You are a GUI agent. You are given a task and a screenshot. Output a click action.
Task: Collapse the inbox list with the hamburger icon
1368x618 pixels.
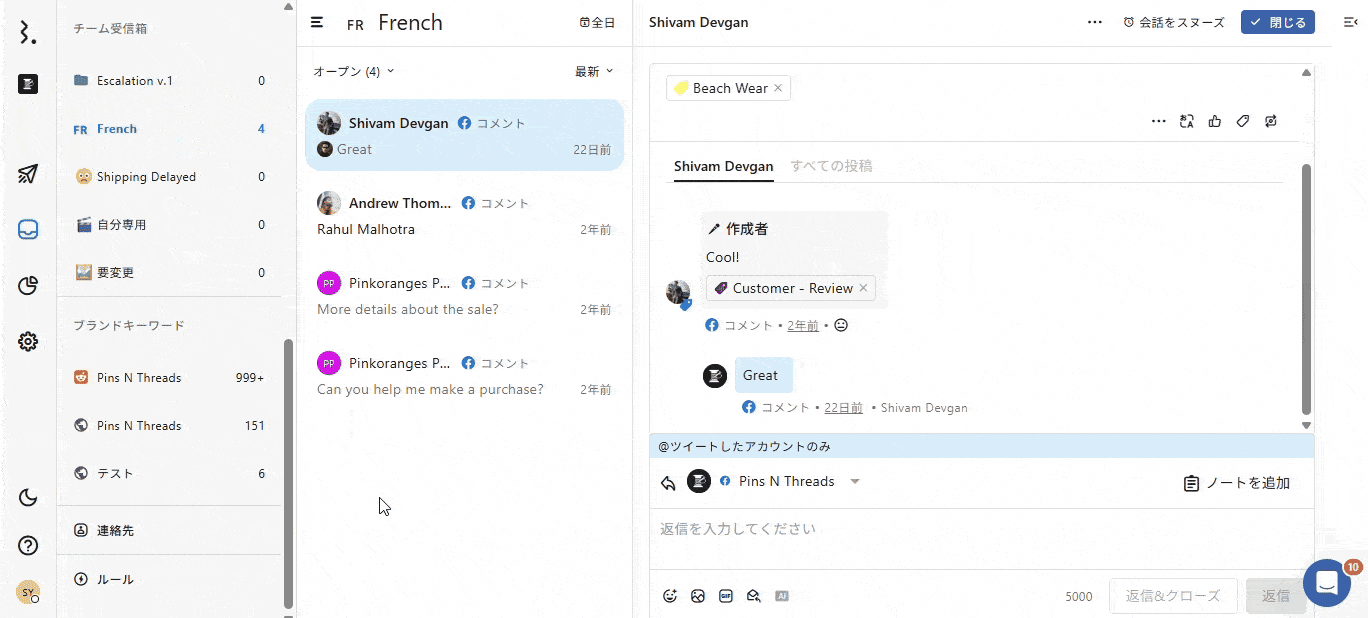click(x=317, y=22)
